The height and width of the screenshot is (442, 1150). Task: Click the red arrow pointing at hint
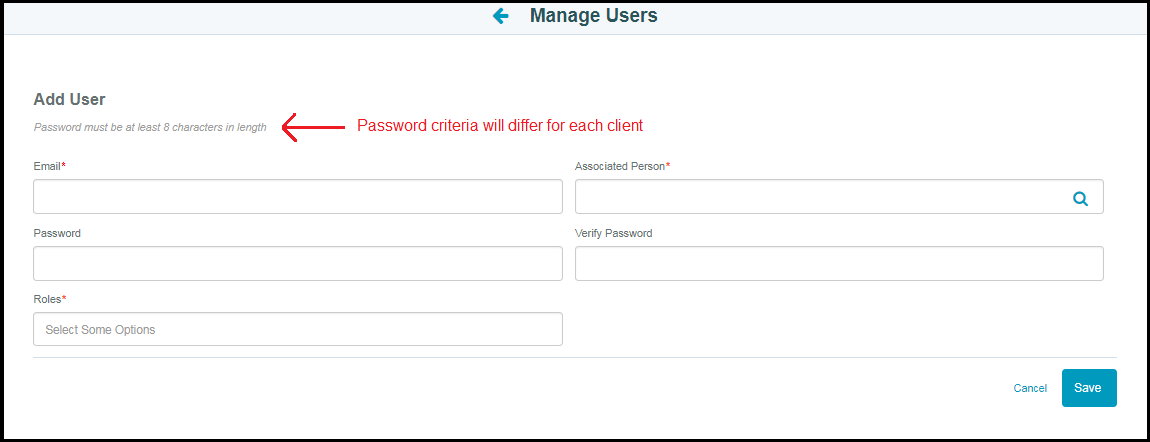click(314, 128)
